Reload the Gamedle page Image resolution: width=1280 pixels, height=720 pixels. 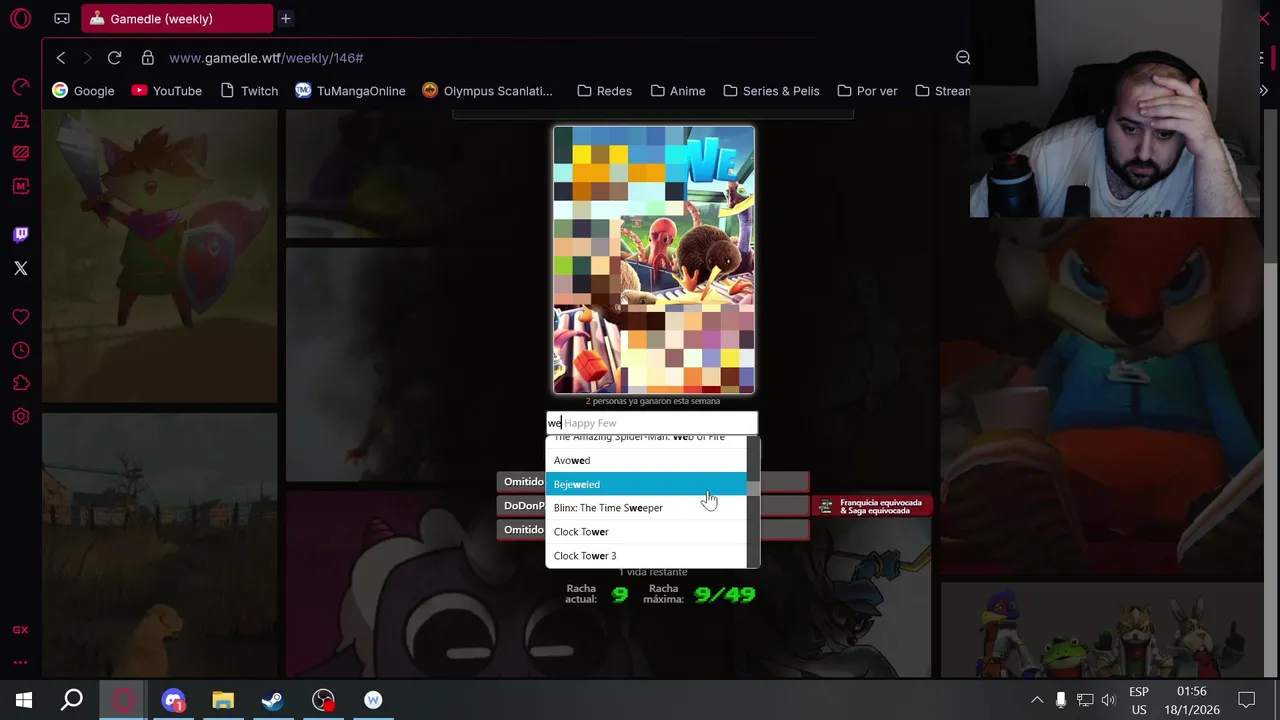point(114,58)
